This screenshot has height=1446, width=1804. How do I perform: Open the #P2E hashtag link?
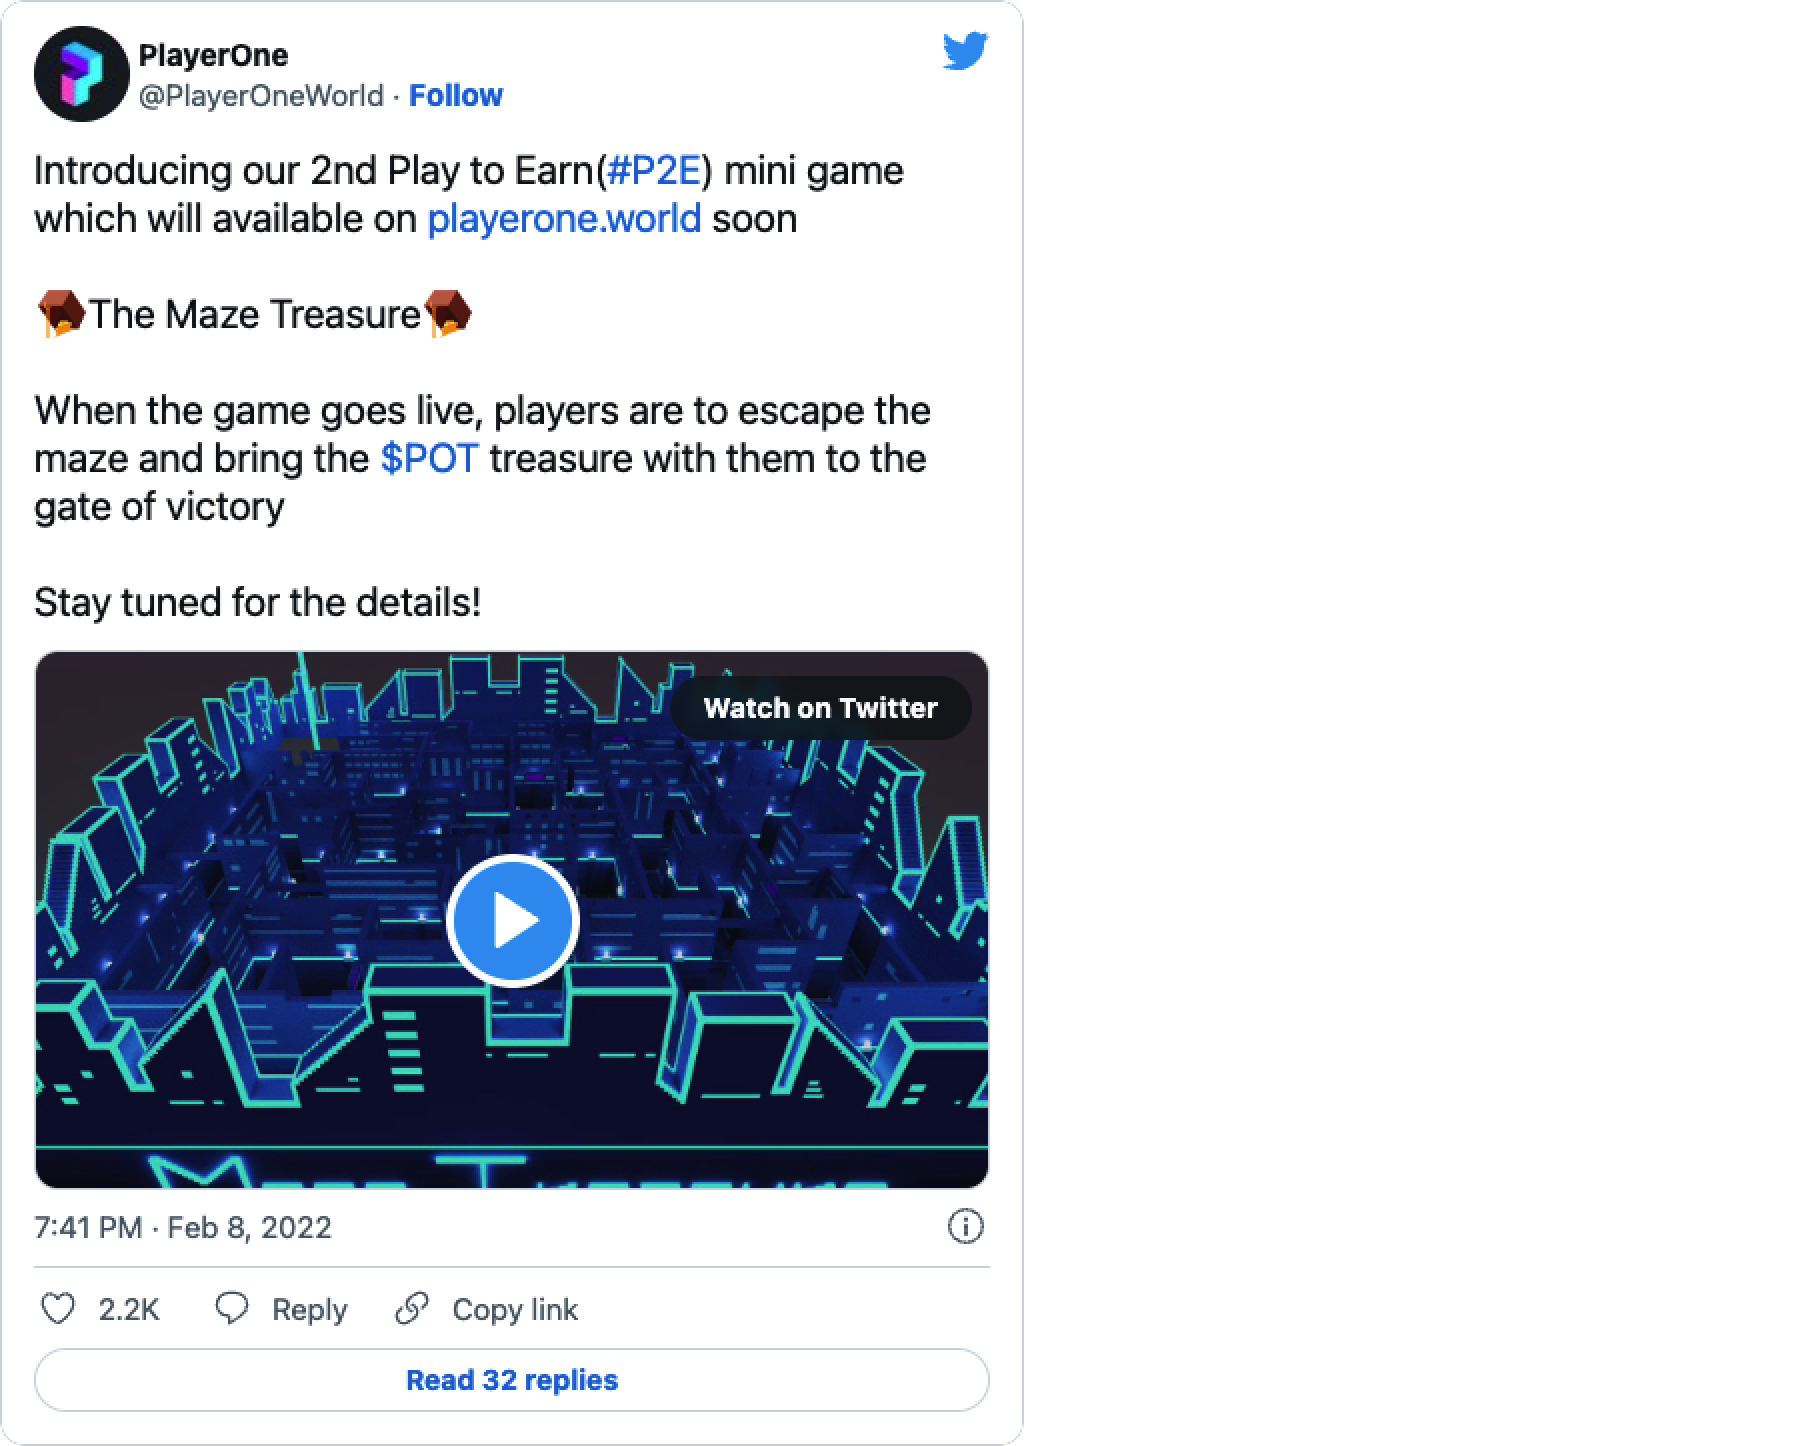pyautogui.click(x=653, y=171)
